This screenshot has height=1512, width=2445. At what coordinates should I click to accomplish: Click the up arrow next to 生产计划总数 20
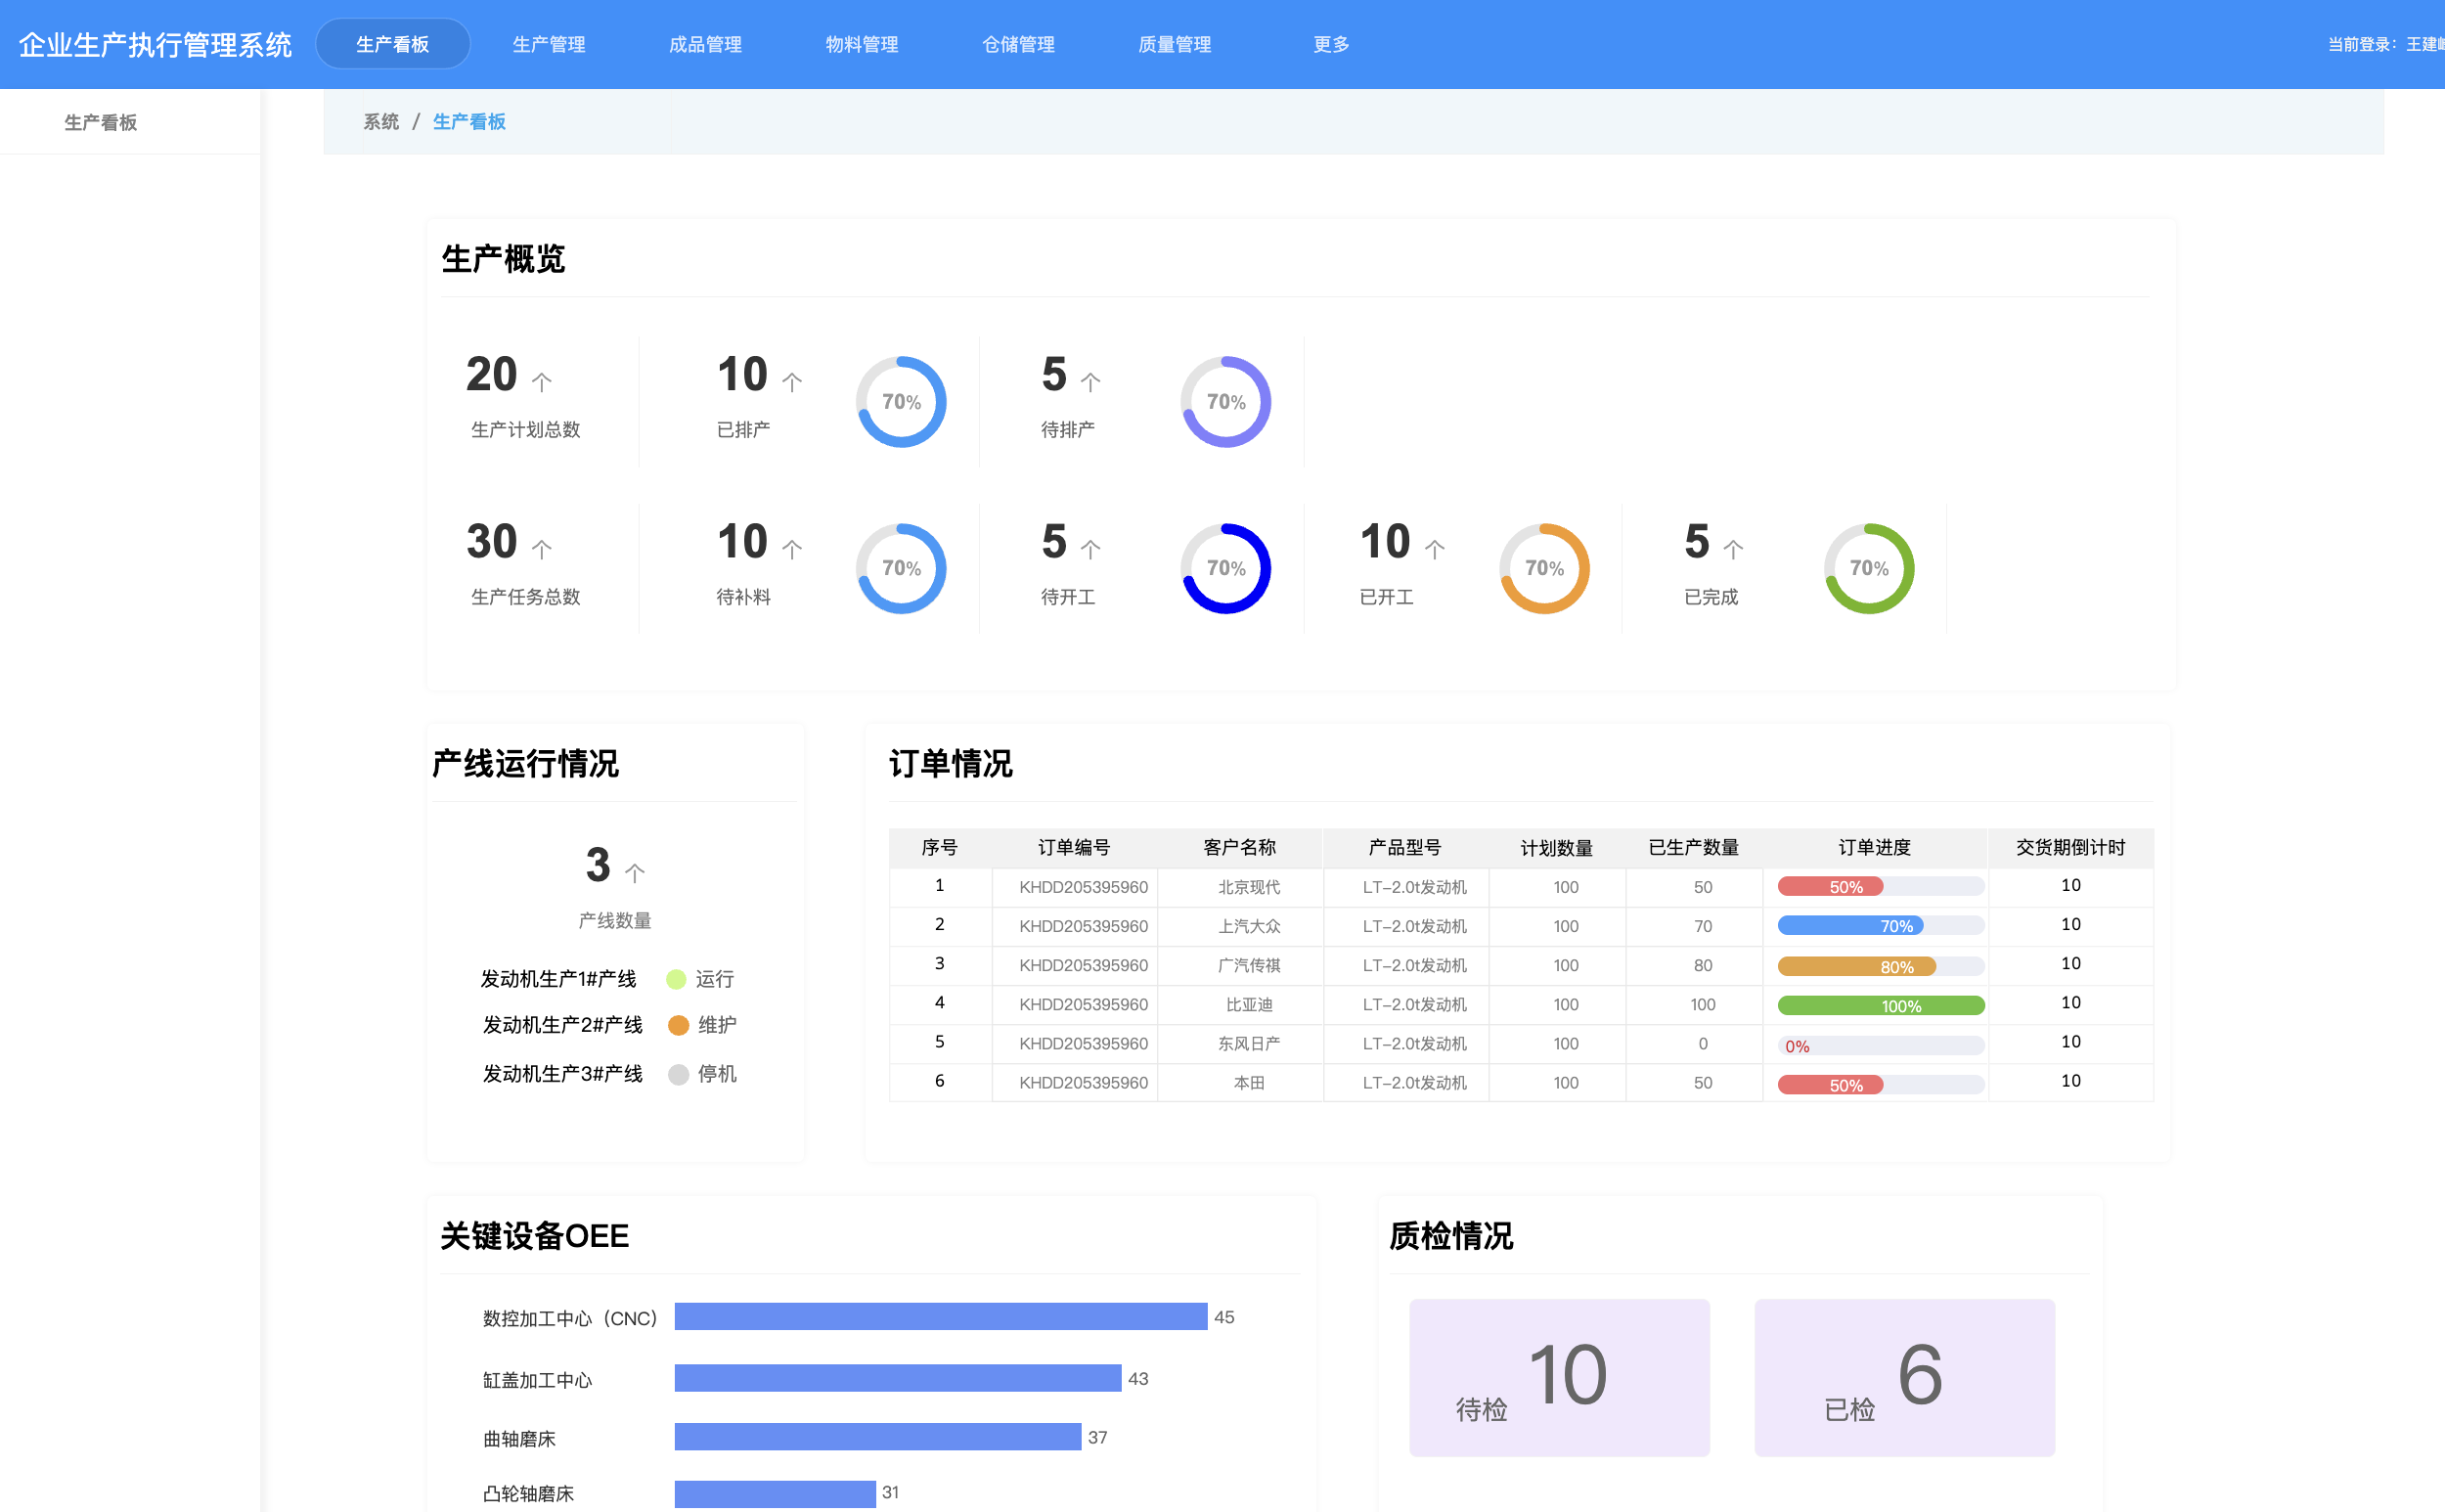point(541,381)
